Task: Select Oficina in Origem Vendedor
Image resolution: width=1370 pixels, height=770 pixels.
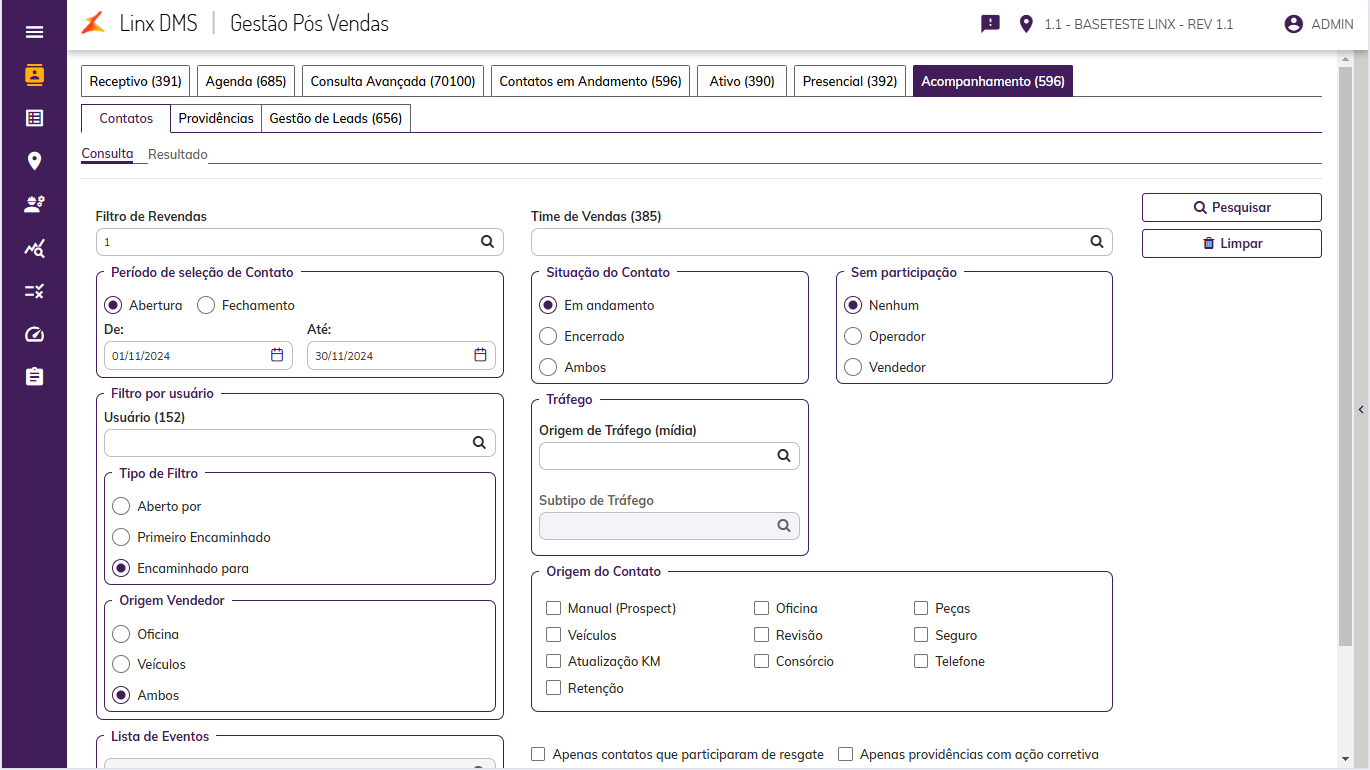Action: point(121,634)
